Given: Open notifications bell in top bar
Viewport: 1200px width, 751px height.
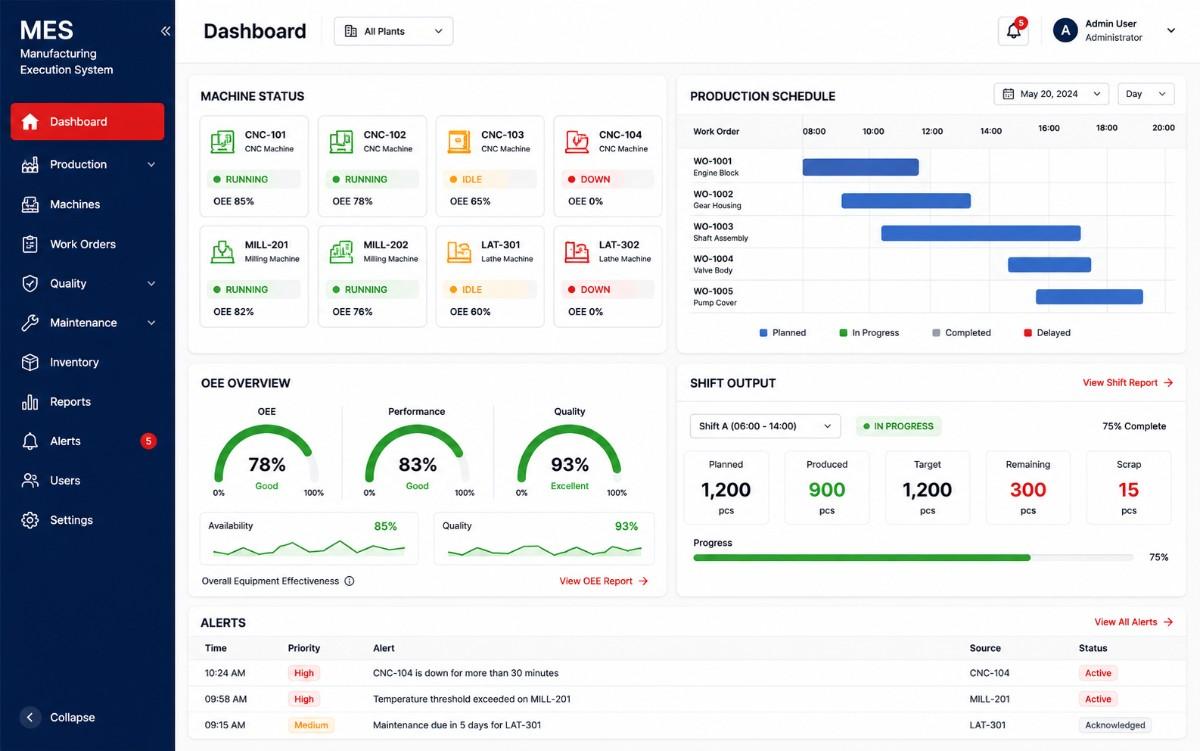Looking at the screenshot, I should (x=1013, y=31).
